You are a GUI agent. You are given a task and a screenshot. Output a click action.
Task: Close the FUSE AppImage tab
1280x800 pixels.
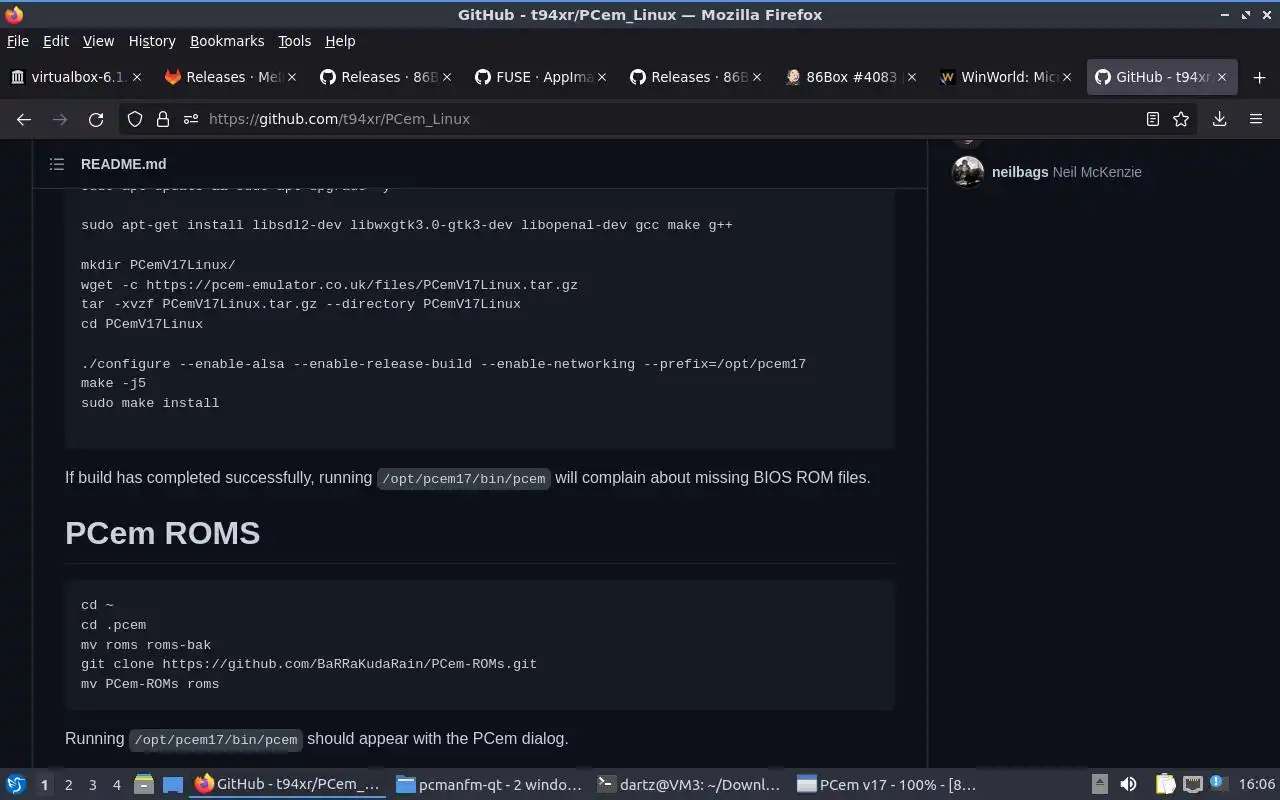coord(602,77)
